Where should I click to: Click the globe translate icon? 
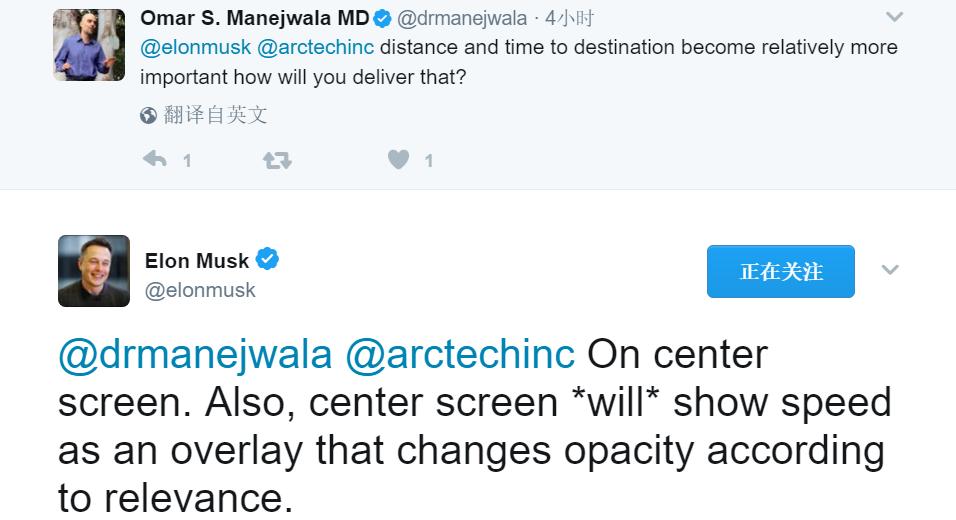pyautogui.click(x=148, y=116)
